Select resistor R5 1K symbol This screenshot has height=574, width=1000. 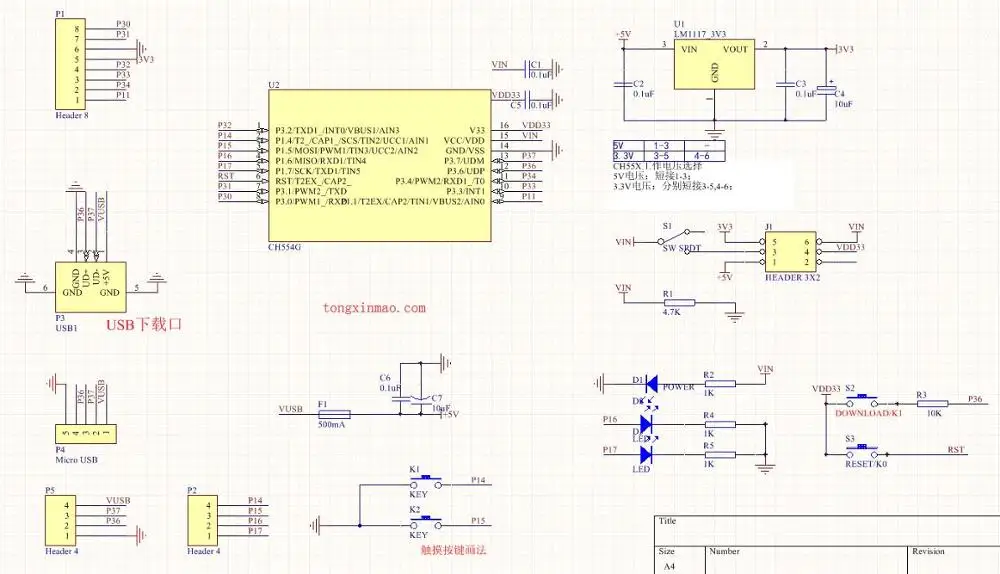tap(719, 455)
